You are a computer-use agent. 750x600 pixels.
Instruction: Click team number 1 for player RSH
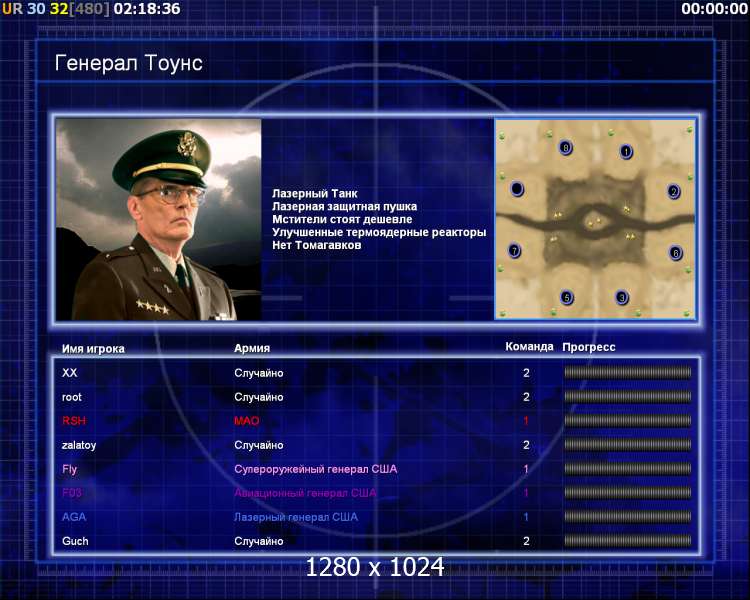526,421
